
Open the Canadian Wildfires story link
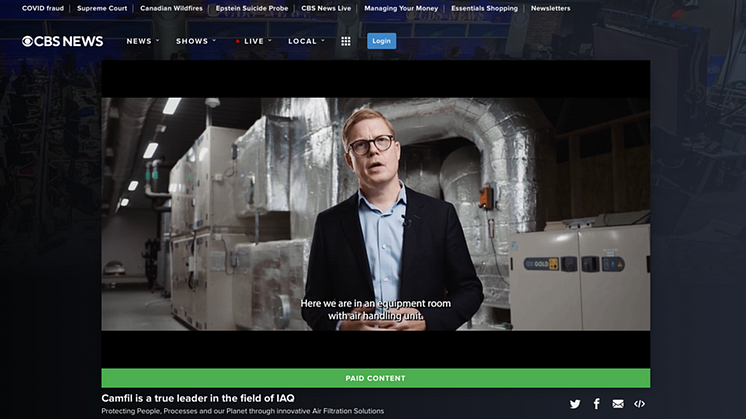[x=171, y=8]
